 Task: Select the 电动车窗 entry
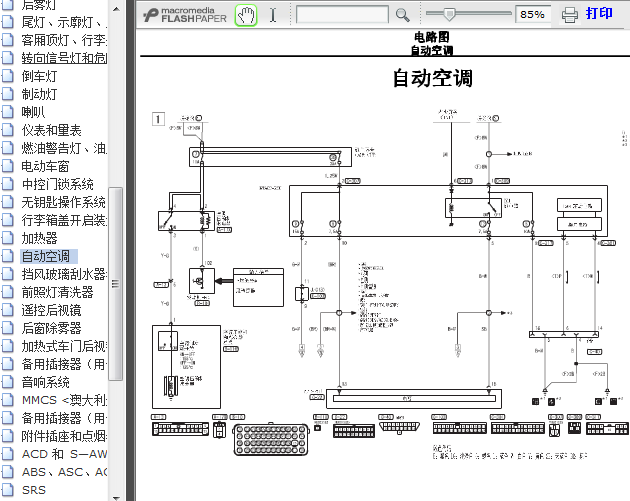(45, 166)
